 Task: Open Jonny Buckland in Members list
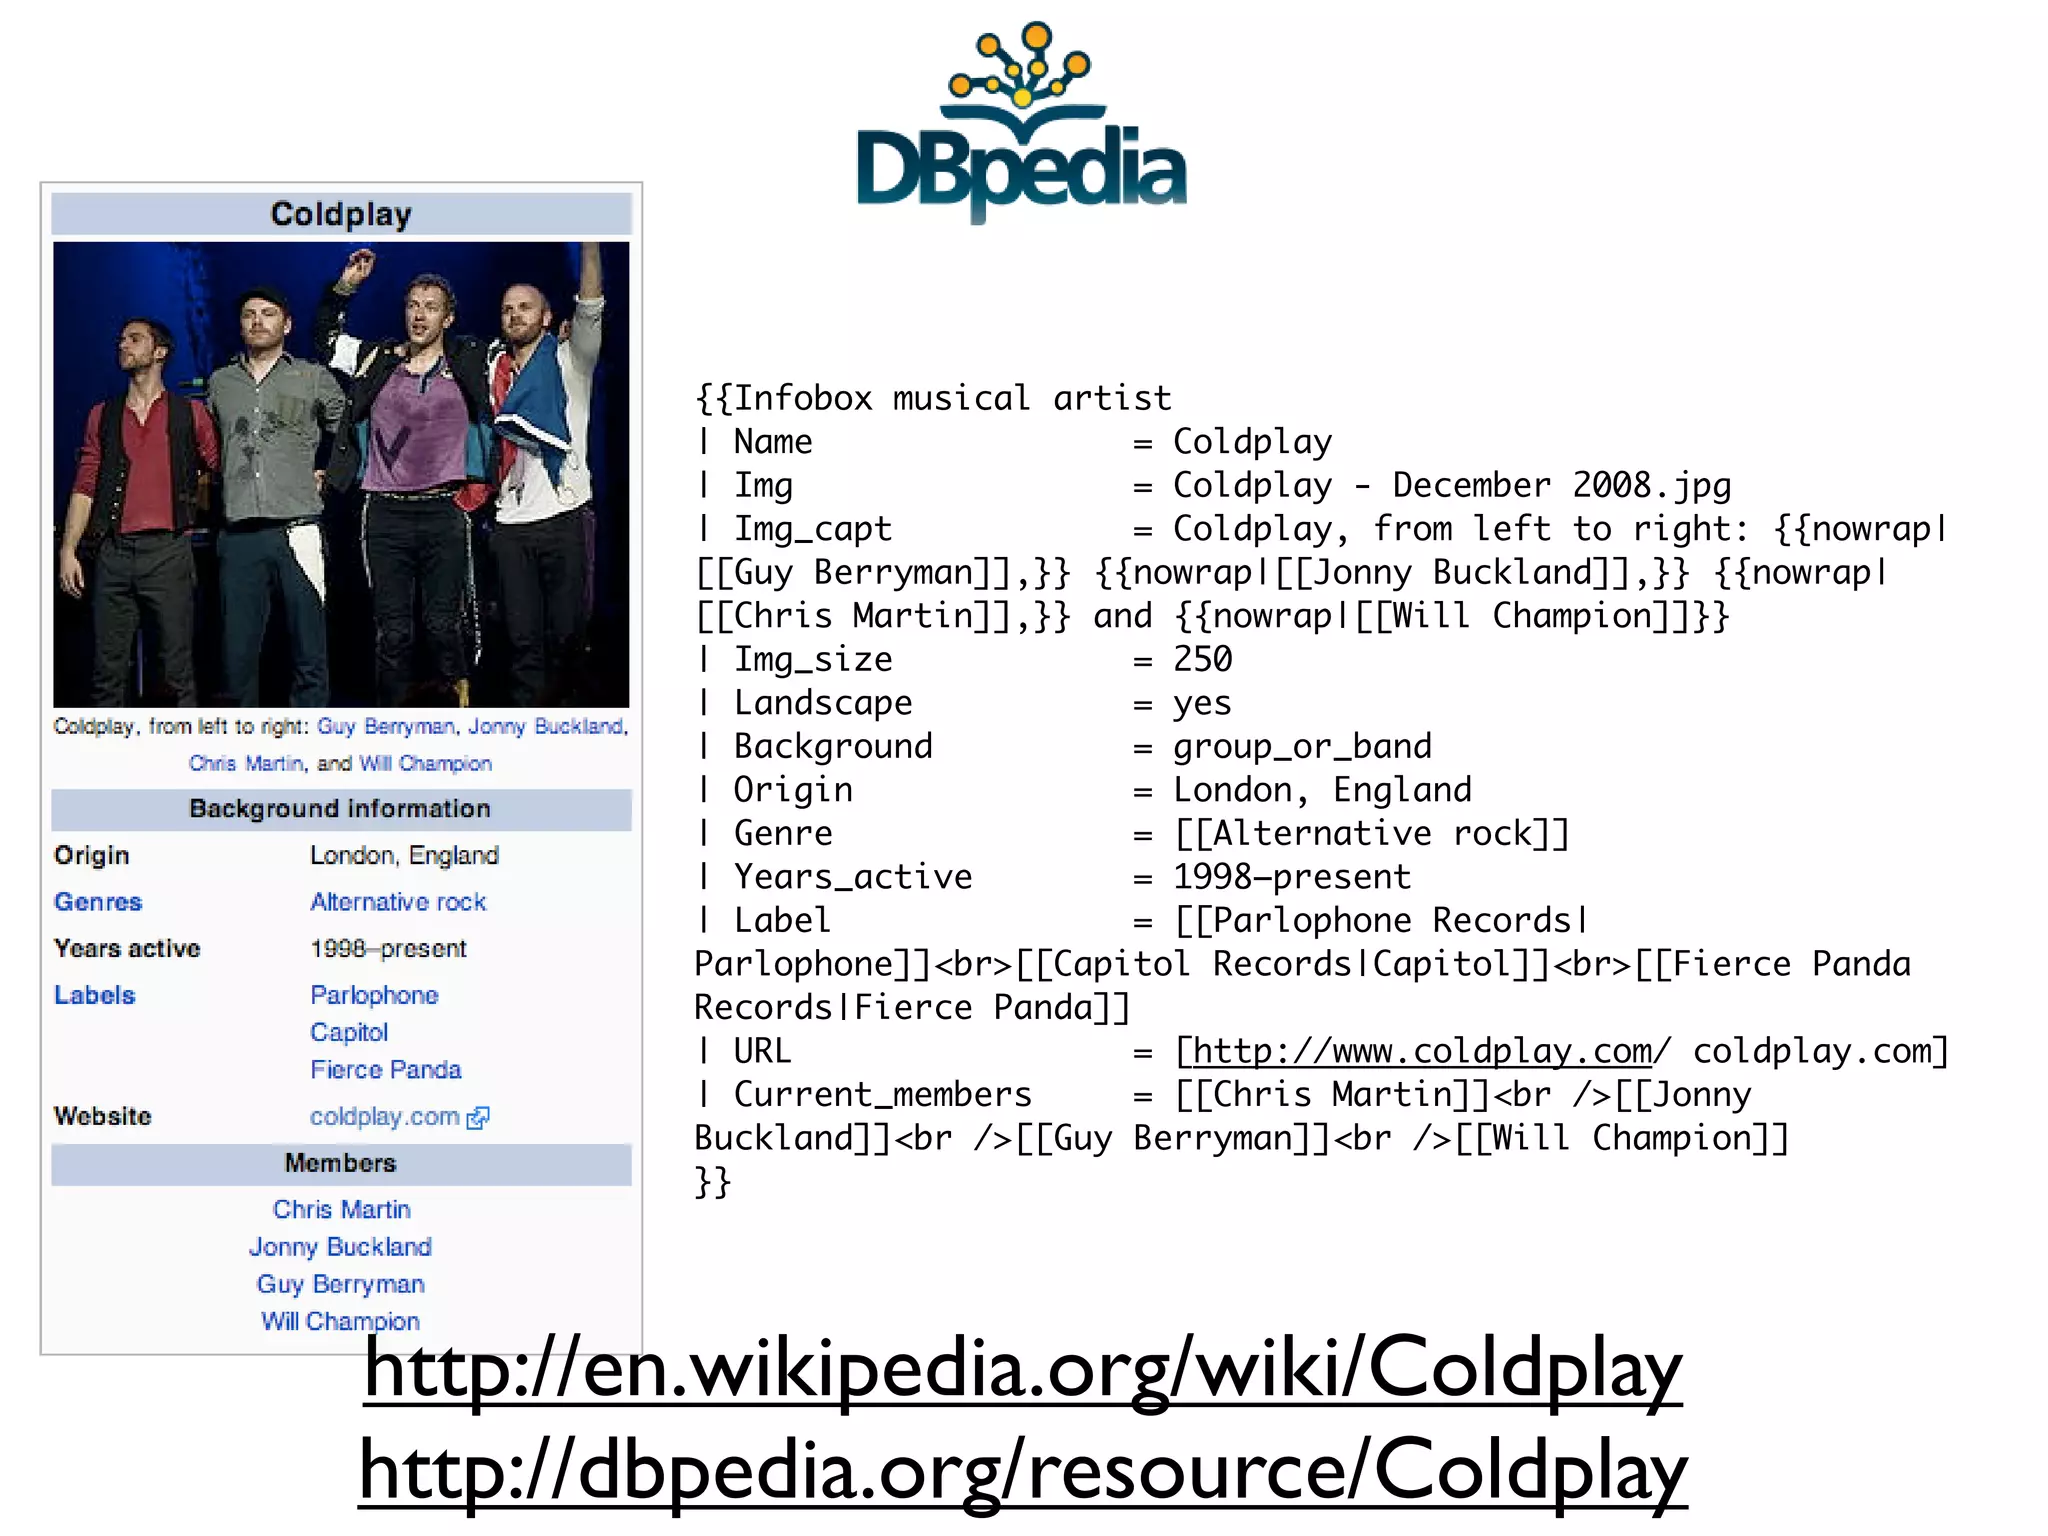tap(341, 1247)
